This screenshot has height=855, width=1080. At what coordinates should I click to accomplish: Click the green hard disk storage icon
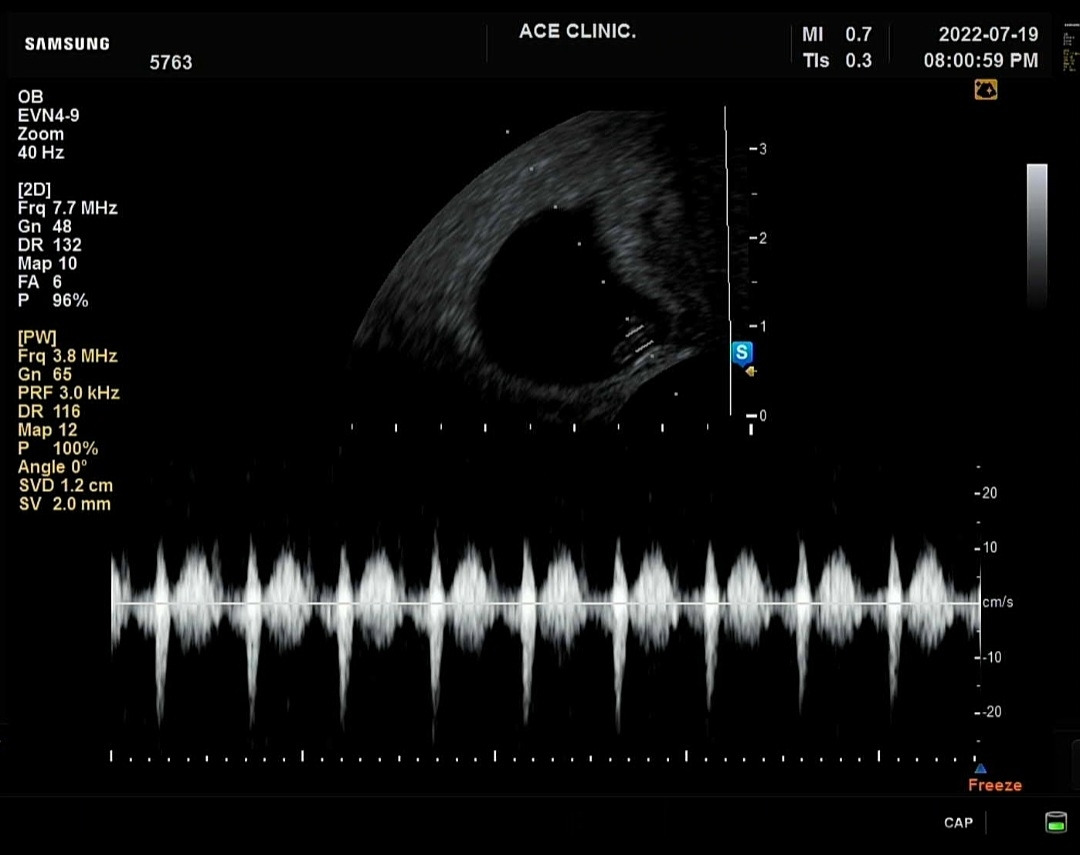(x=1056, y=822)
